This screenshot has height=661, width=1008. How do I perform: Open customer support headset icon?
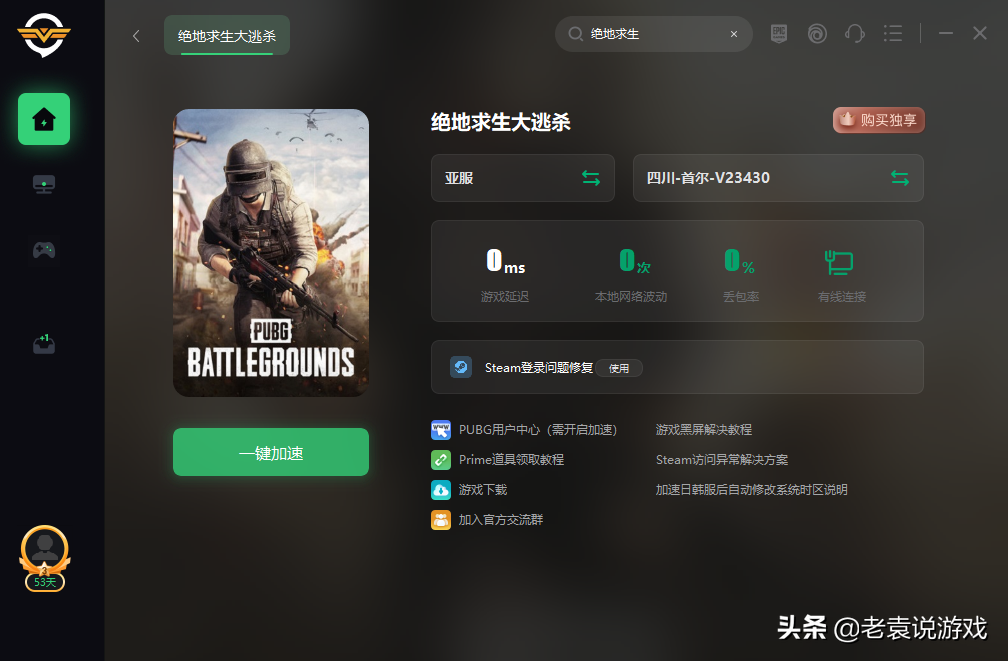coord(855,34)
